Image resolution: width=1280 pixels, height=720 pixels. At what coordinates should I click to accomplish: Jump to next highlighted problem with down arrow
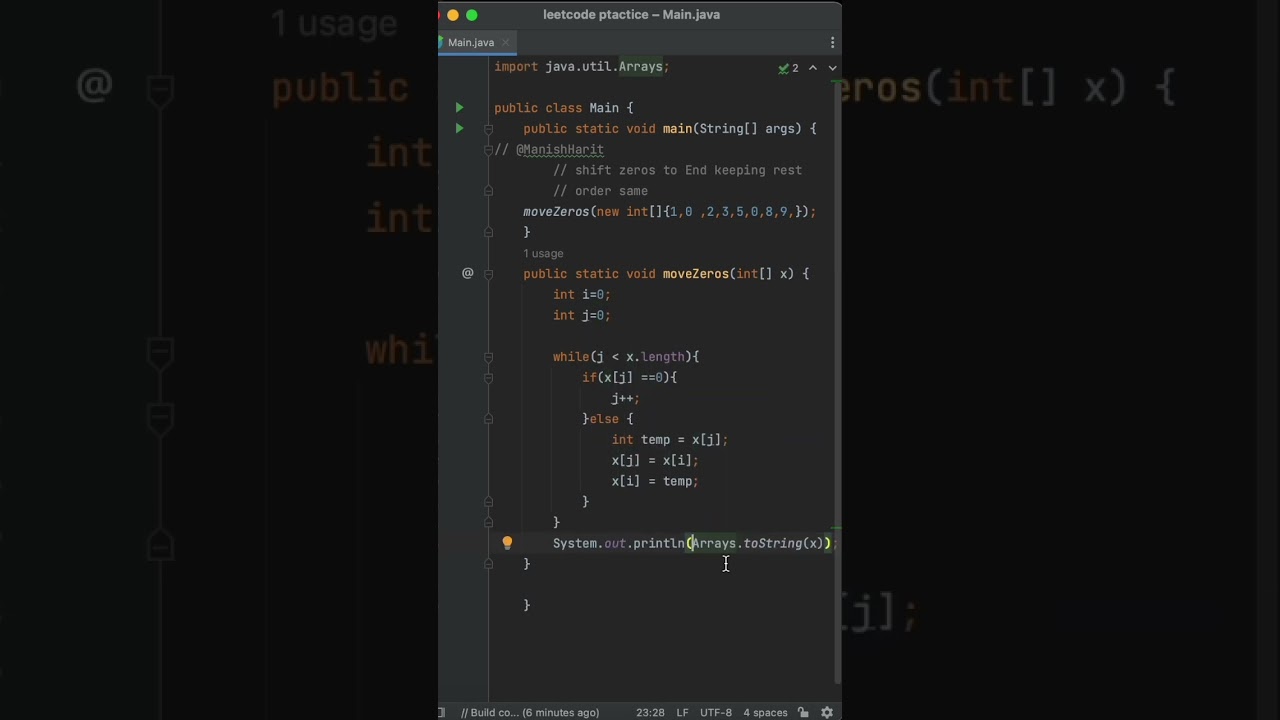pos(832,68)
